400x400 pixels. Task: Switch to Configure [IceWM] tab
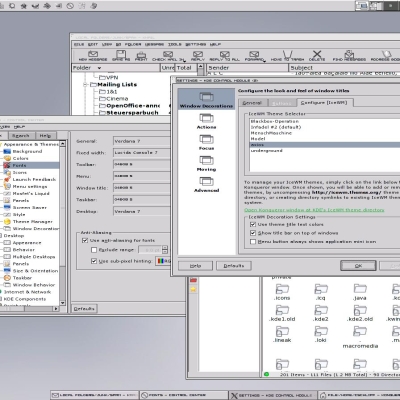[x=324, y=103]
